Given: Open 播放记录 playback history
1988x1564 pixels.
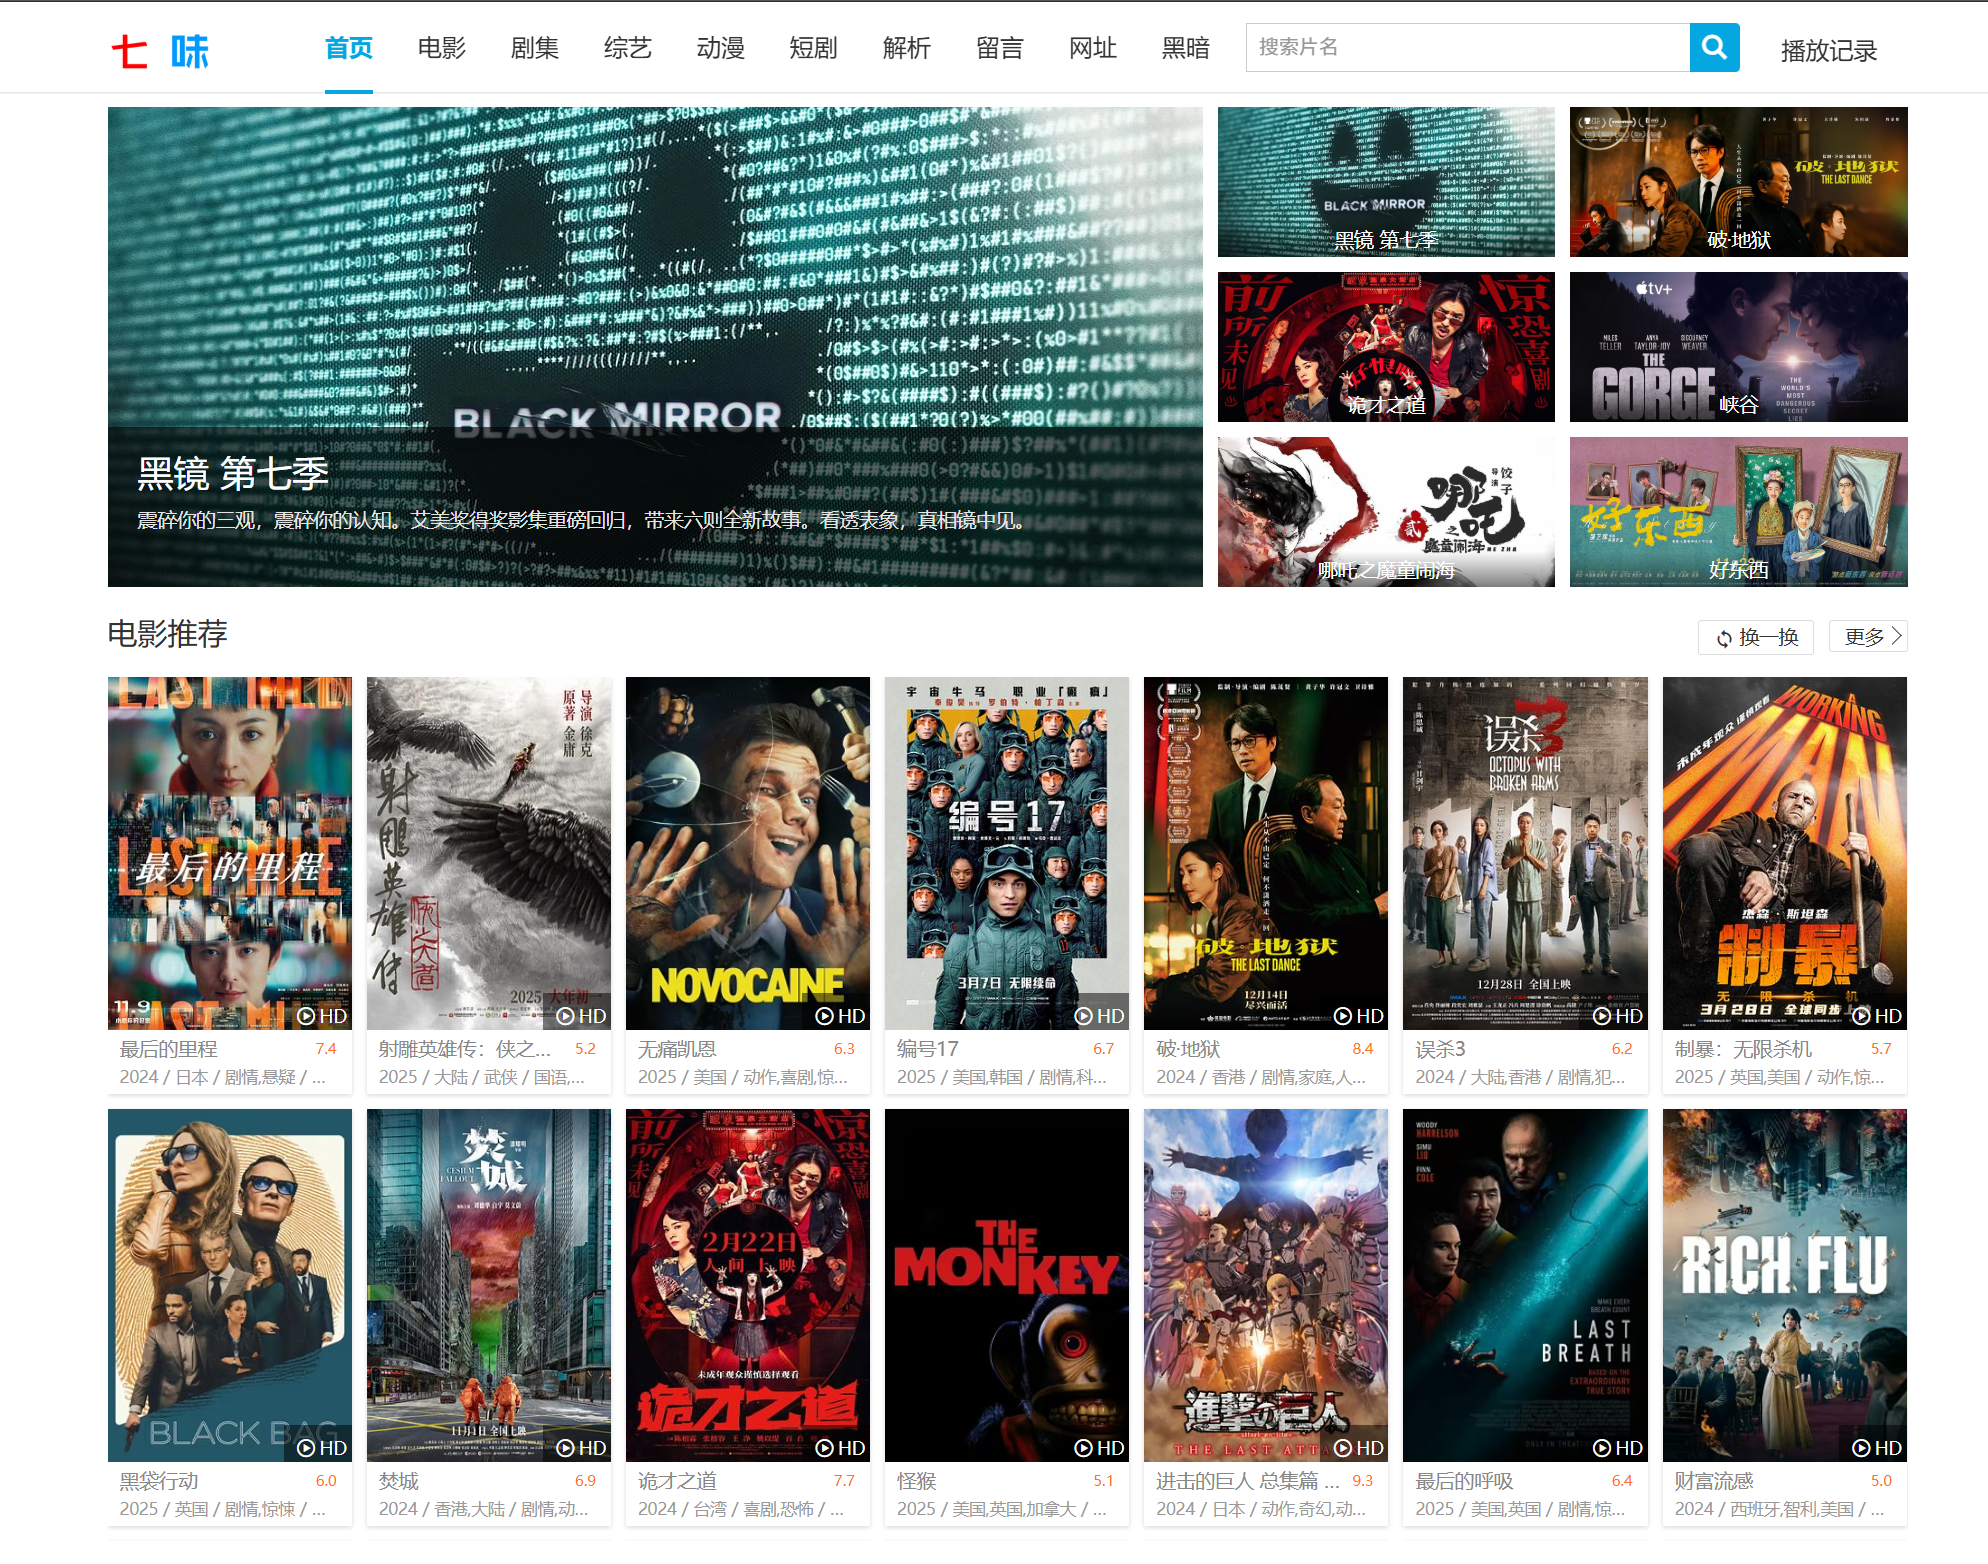Looking at the screenshot, I should 1829,51.
